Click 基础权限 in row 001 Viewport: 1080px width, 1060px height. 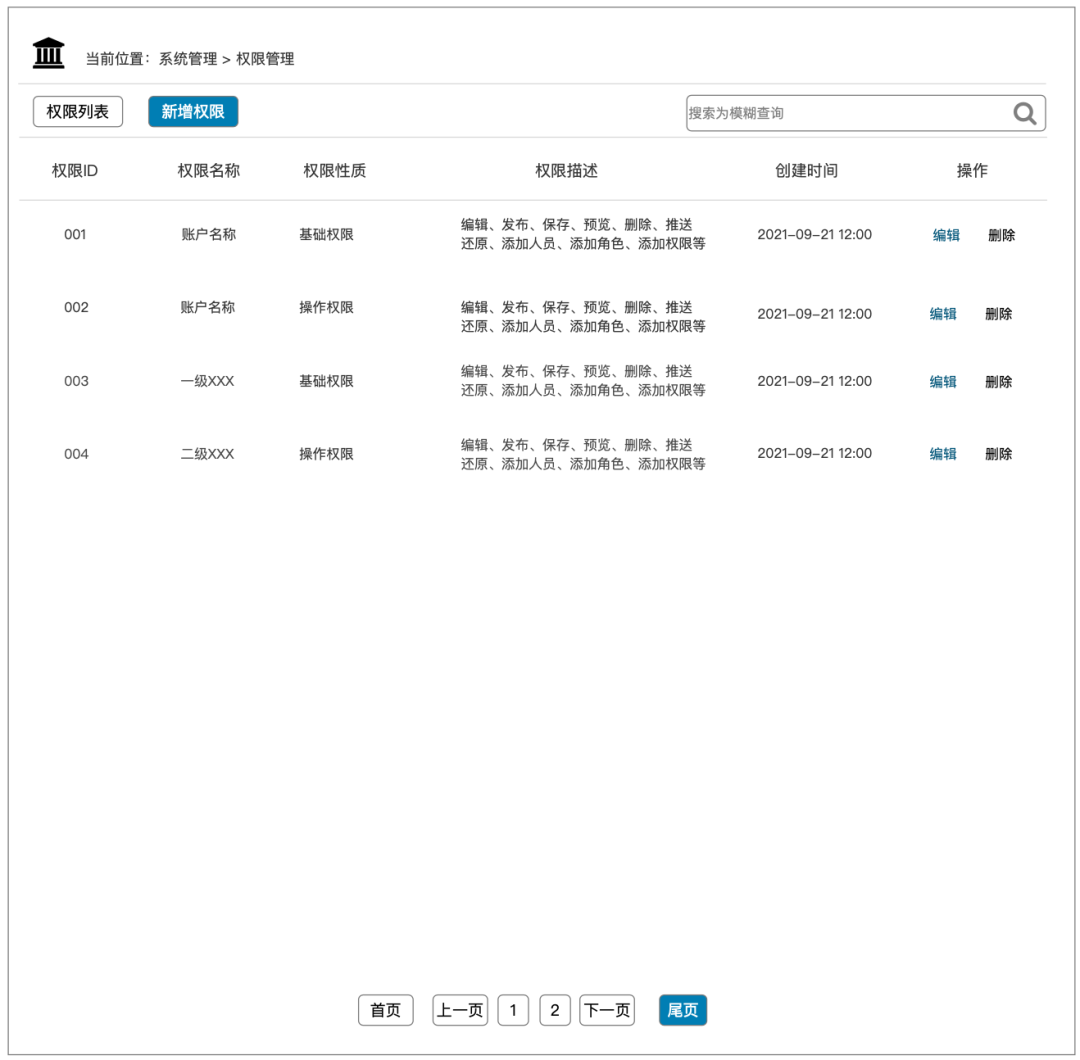326,235
